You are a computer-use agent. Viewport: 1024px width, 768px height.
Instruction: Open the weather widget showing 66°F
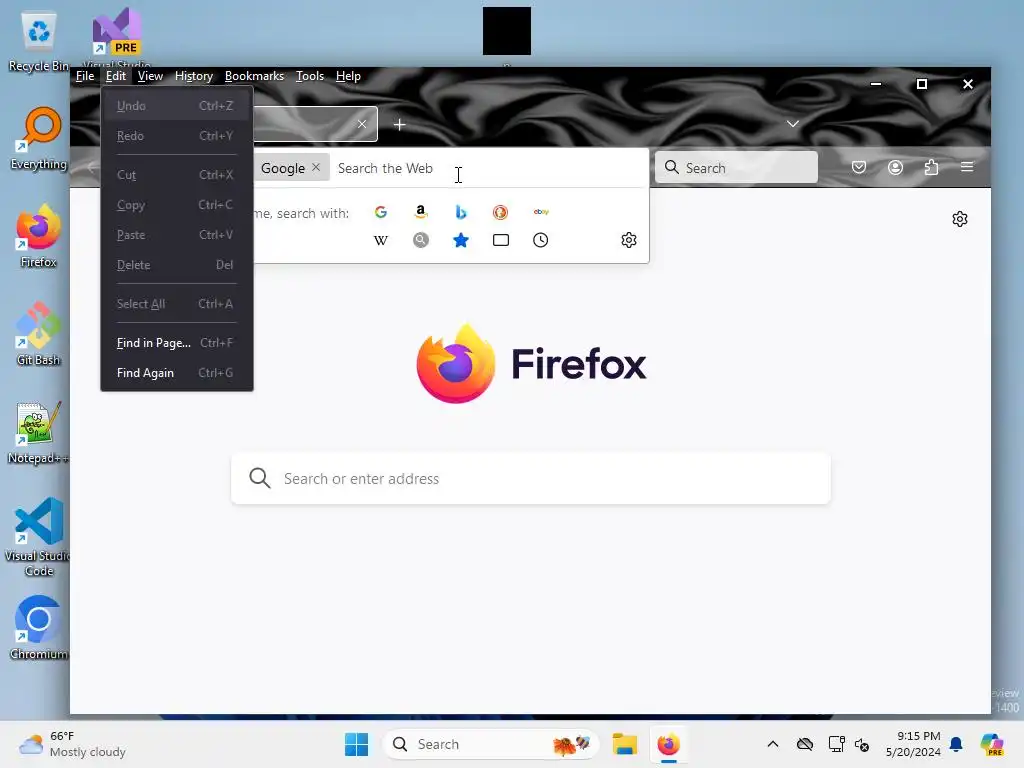[x=72, y=744]
